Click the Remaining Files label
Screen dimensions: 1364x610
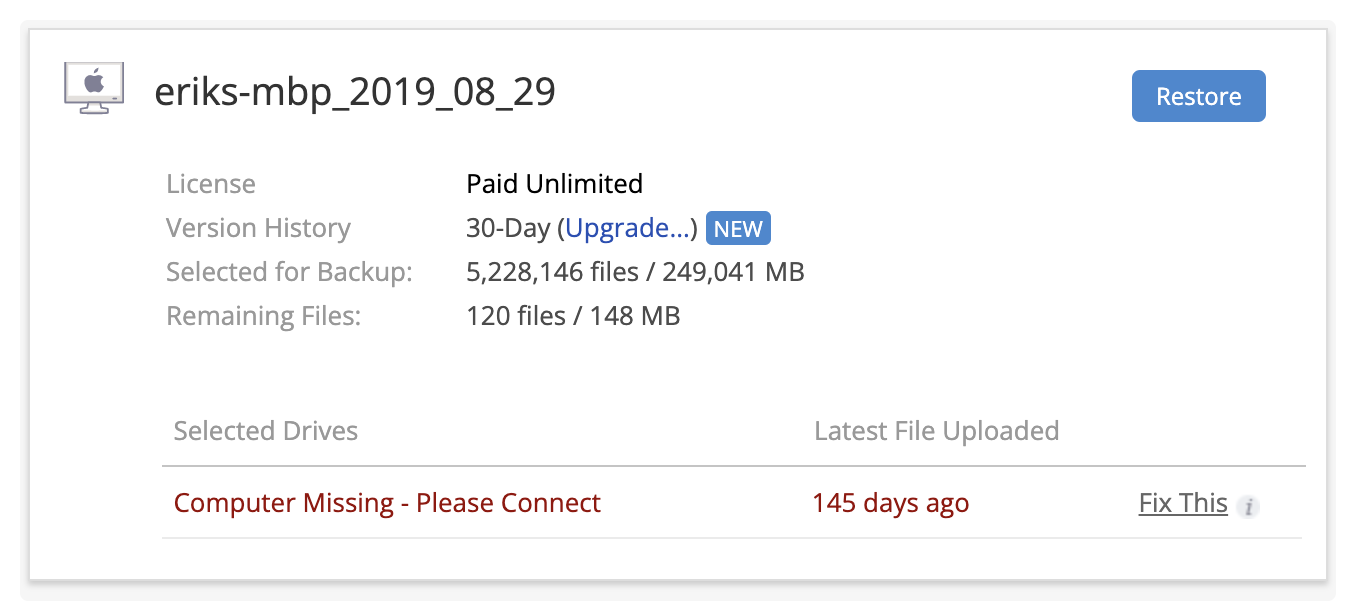(263, 316)
